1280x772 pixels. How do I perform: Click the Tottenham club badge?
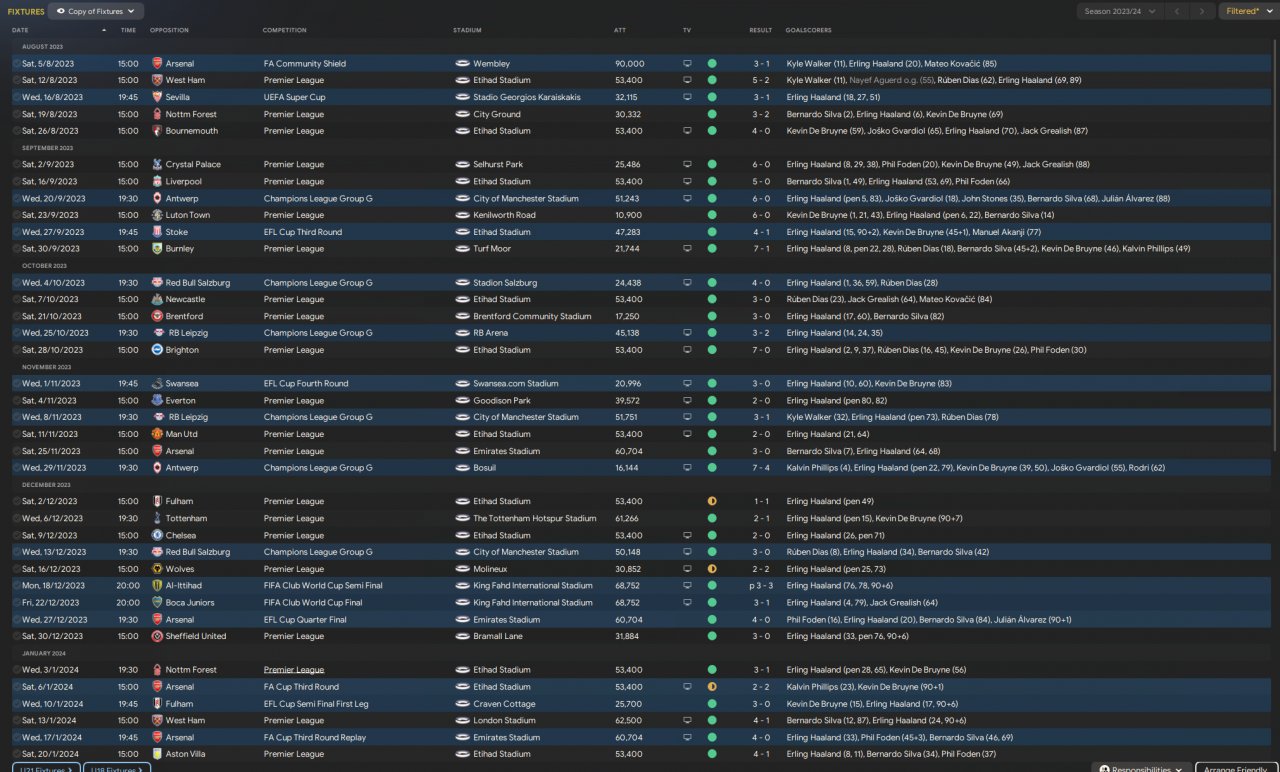tap(157, 518)
